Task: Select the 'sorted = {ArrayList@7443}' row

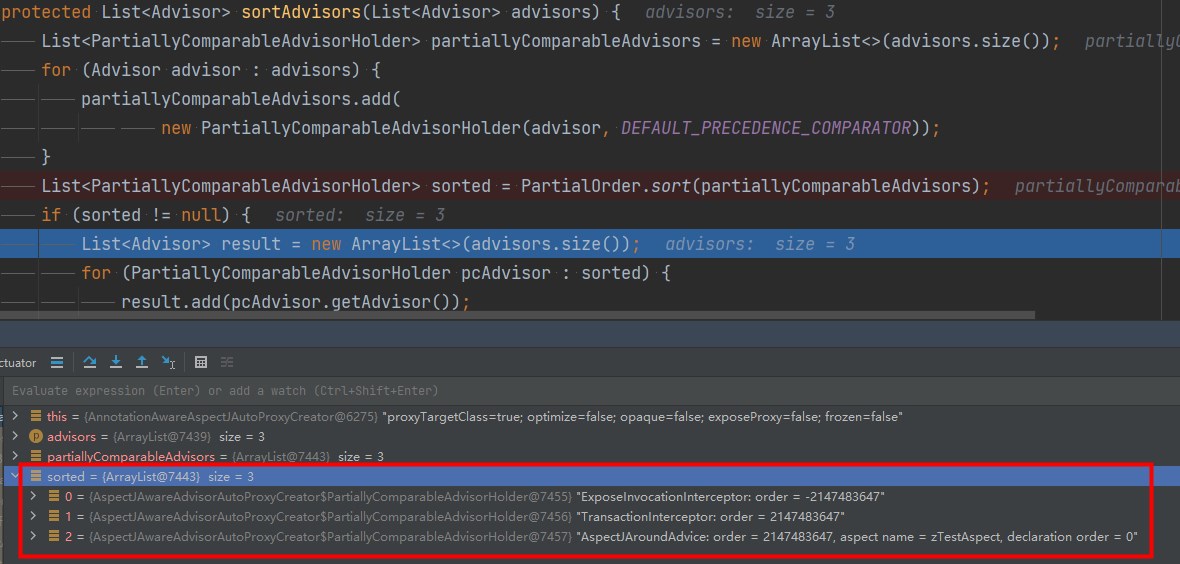Action: pos(590,477)
